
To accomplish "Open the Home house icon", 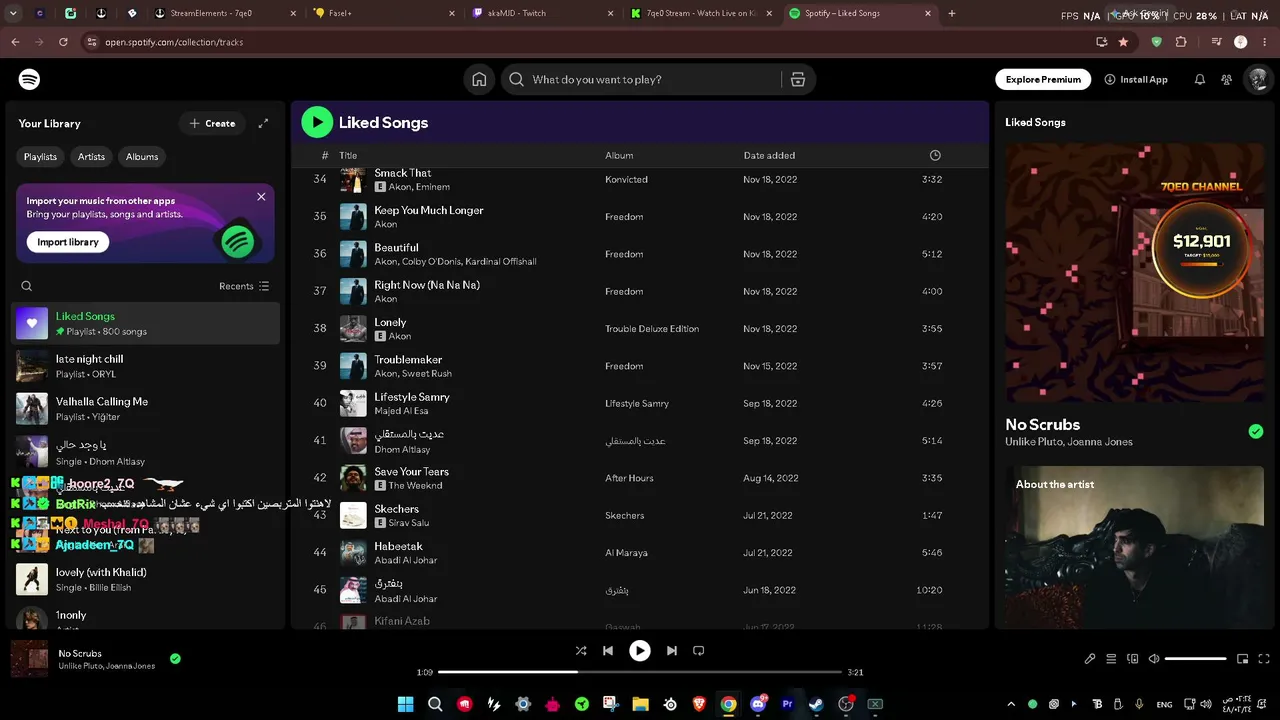I will 479,80.
